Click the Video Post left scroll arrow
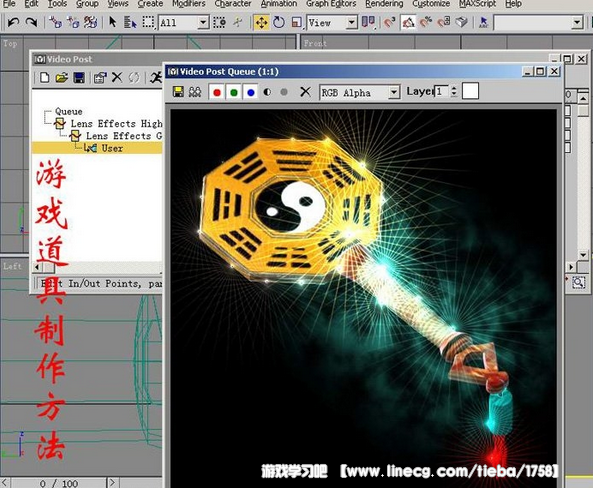 tap(37, 267)
